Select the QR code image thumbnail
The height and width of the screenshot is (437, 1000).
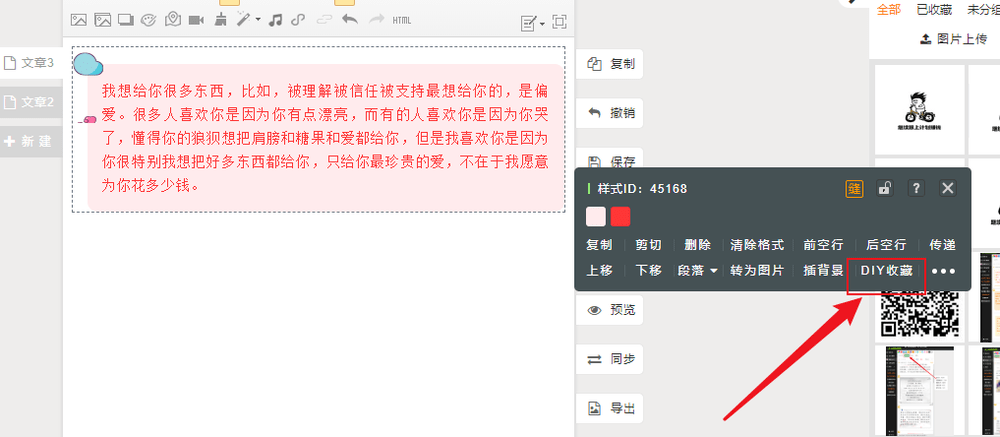[920, 313]
